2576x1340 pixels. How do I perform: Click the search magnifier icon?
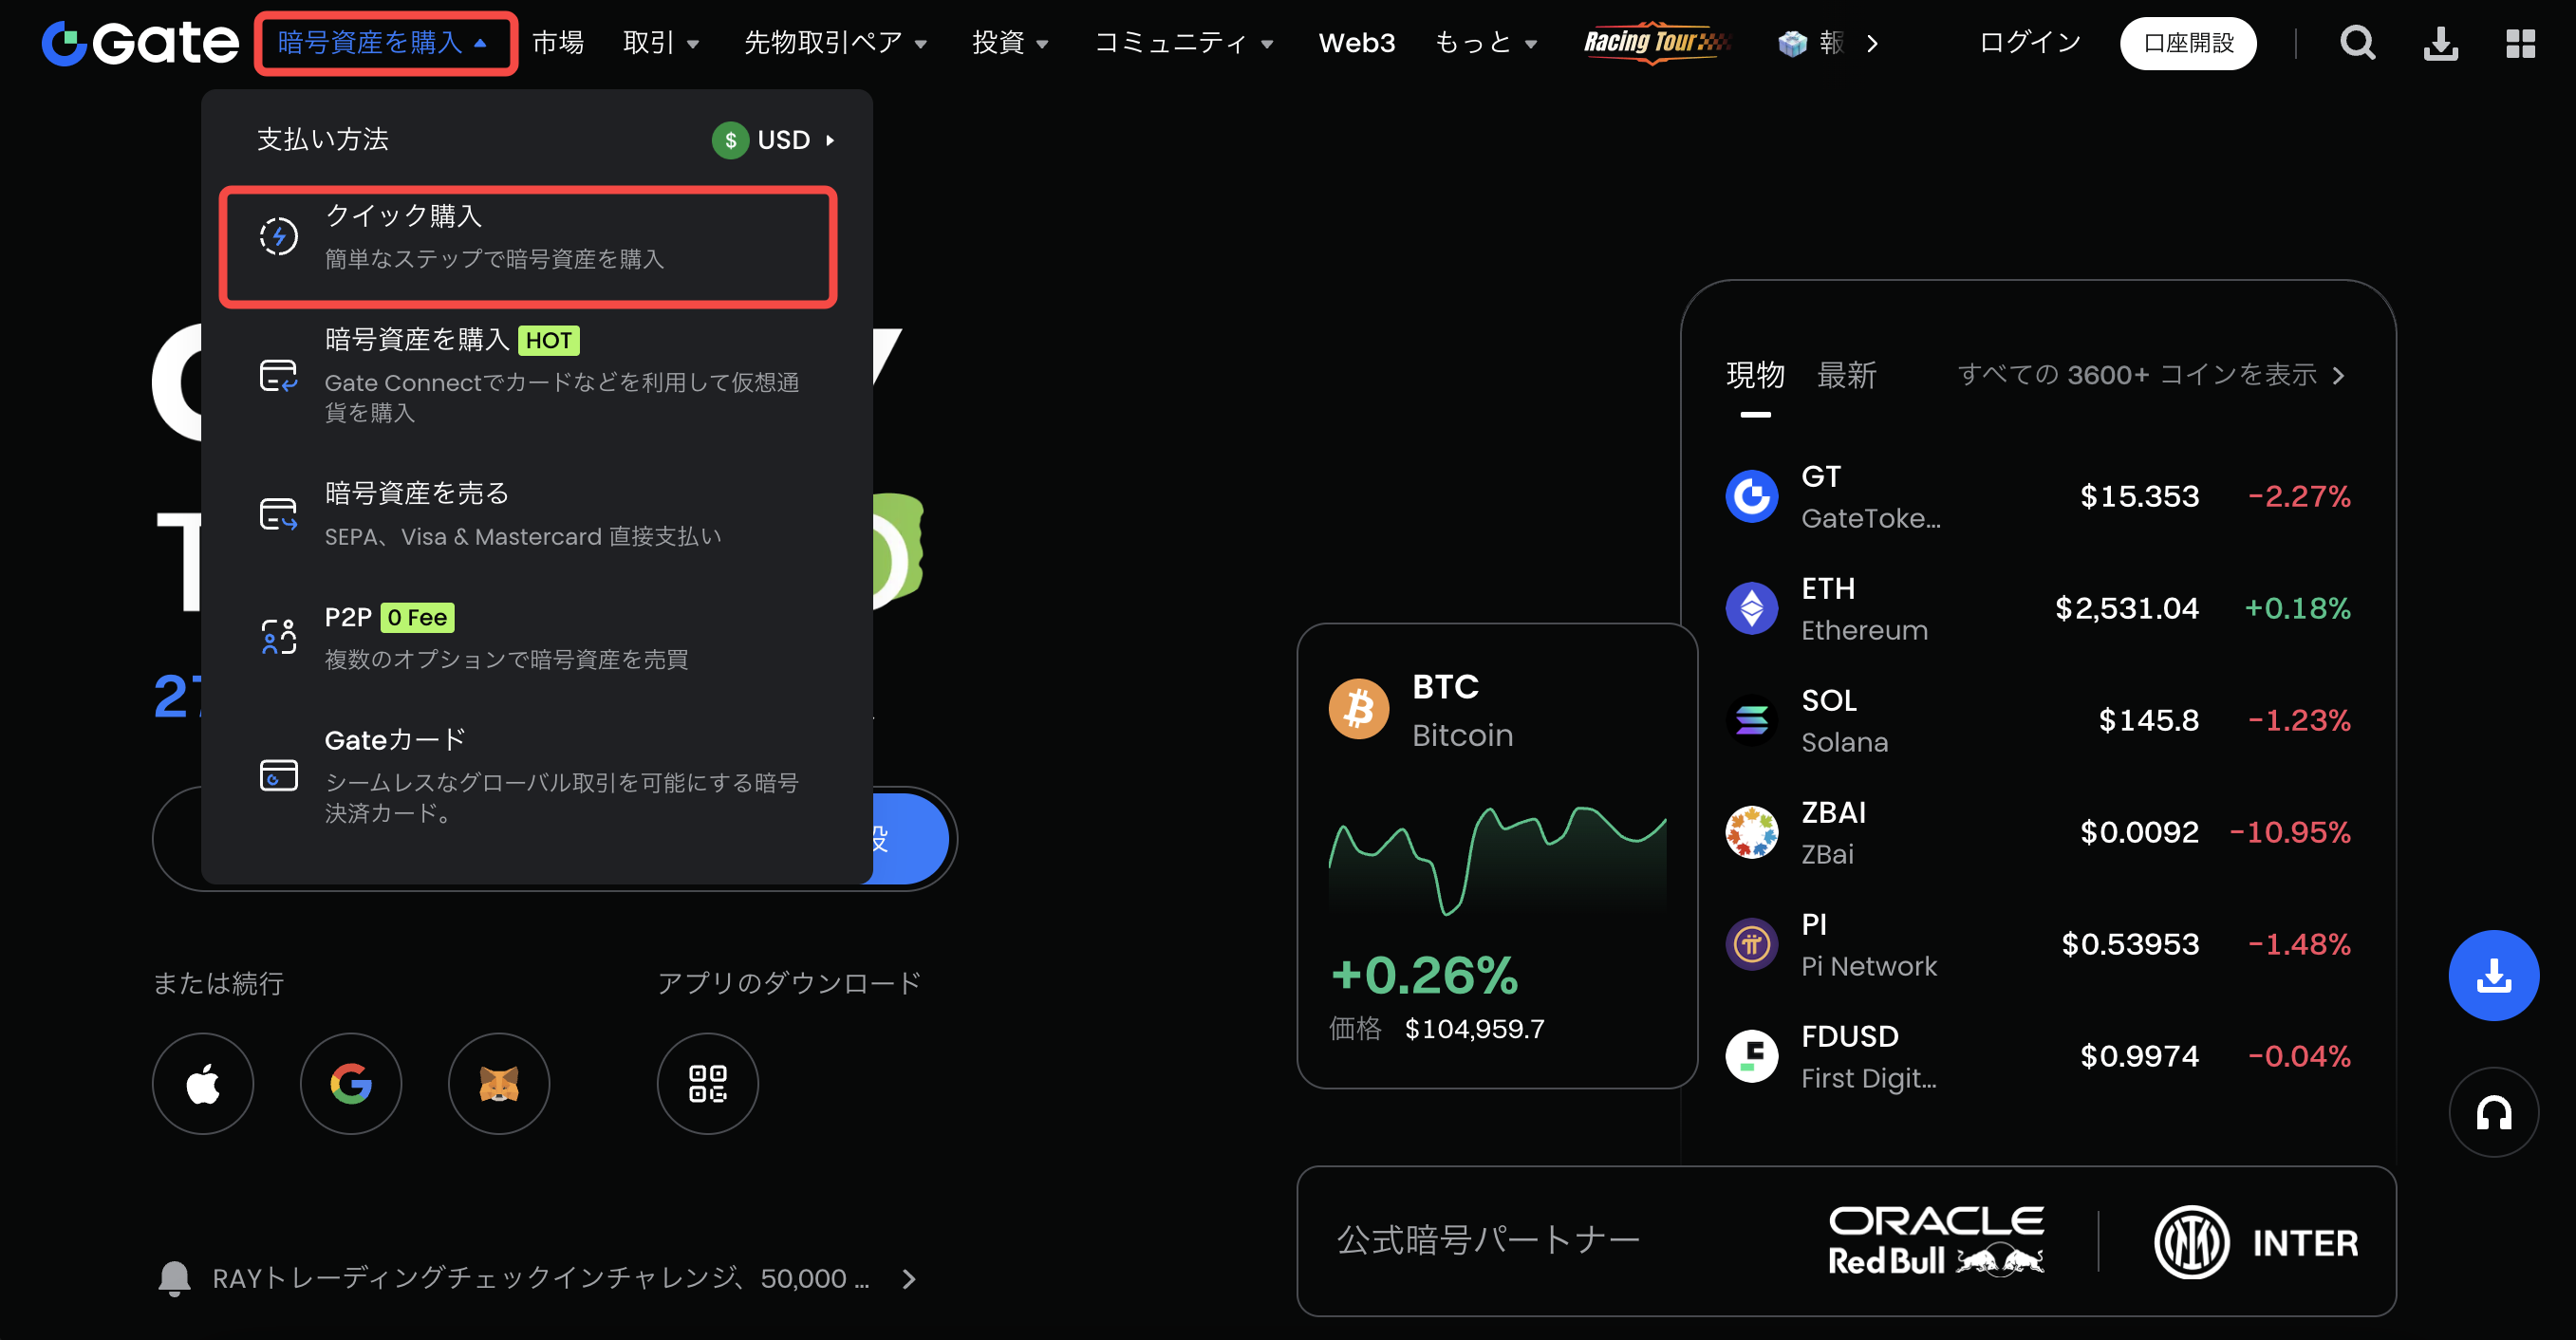(2357, 43)
